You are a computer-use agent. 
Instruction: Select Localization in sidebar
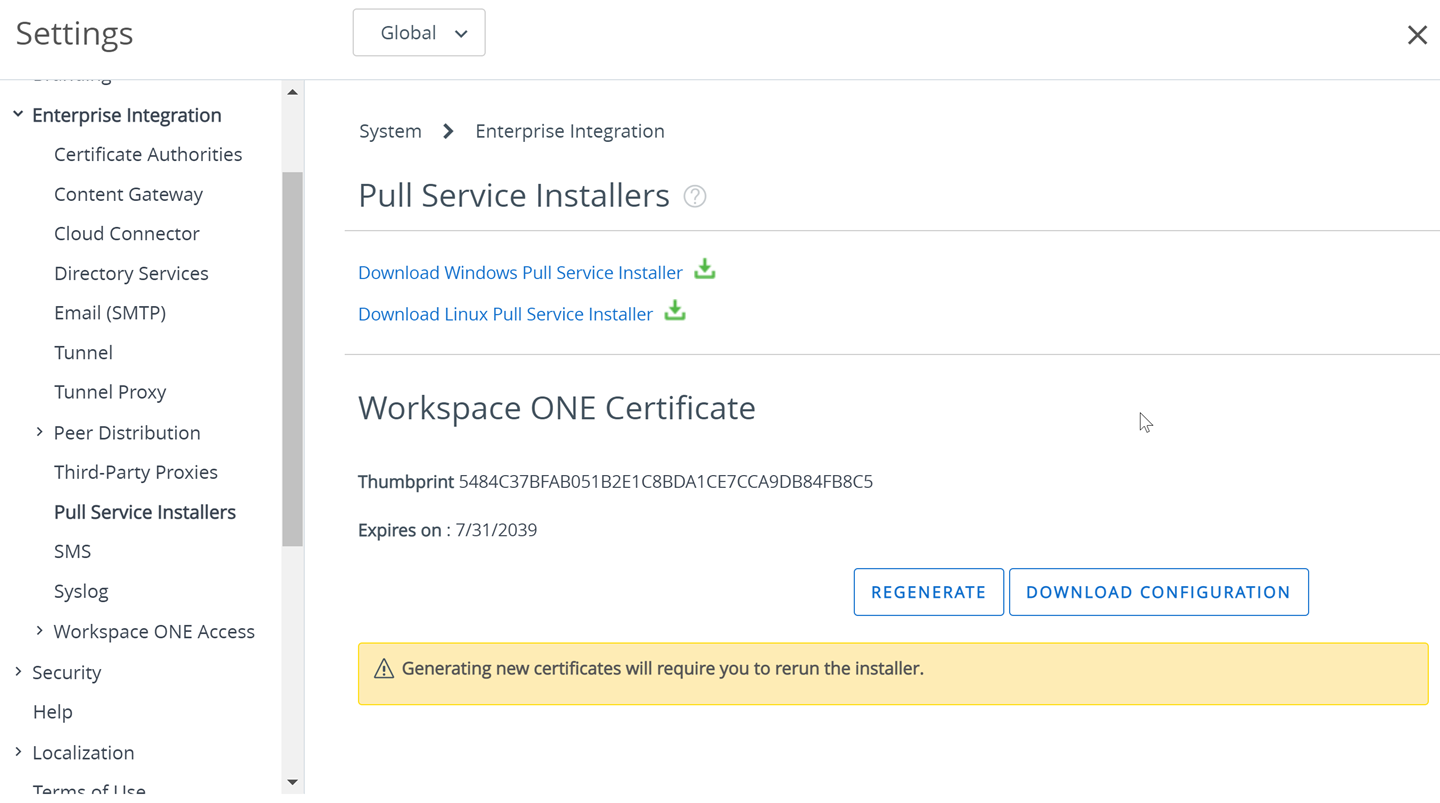(83, 752)
